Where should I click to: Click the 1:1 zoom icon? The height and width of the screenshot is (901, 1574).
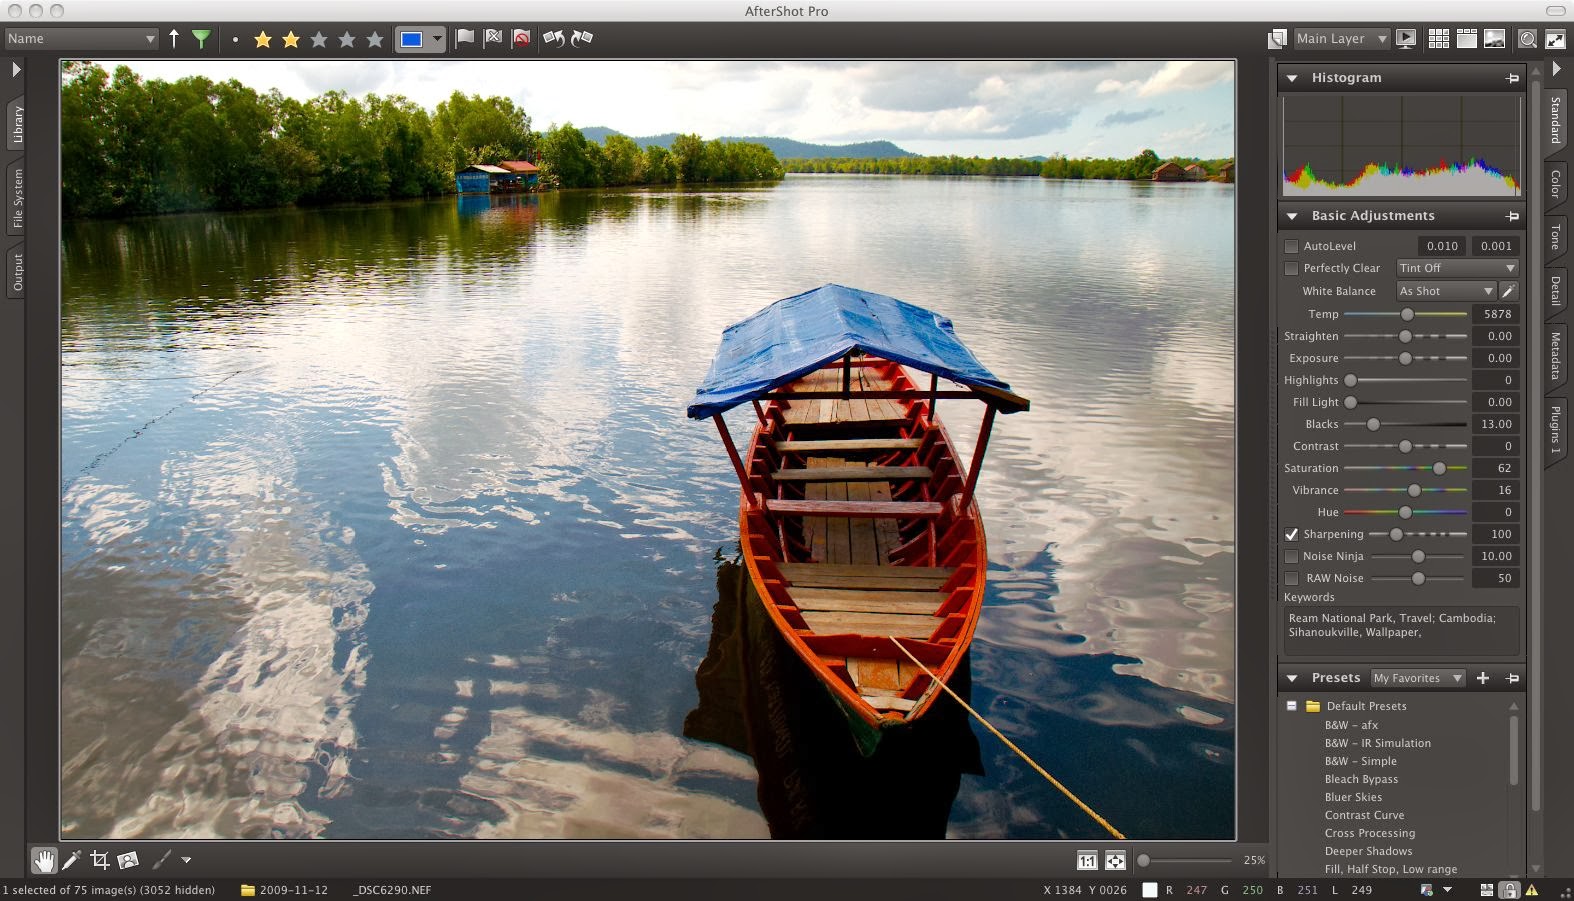[1087, 860]
